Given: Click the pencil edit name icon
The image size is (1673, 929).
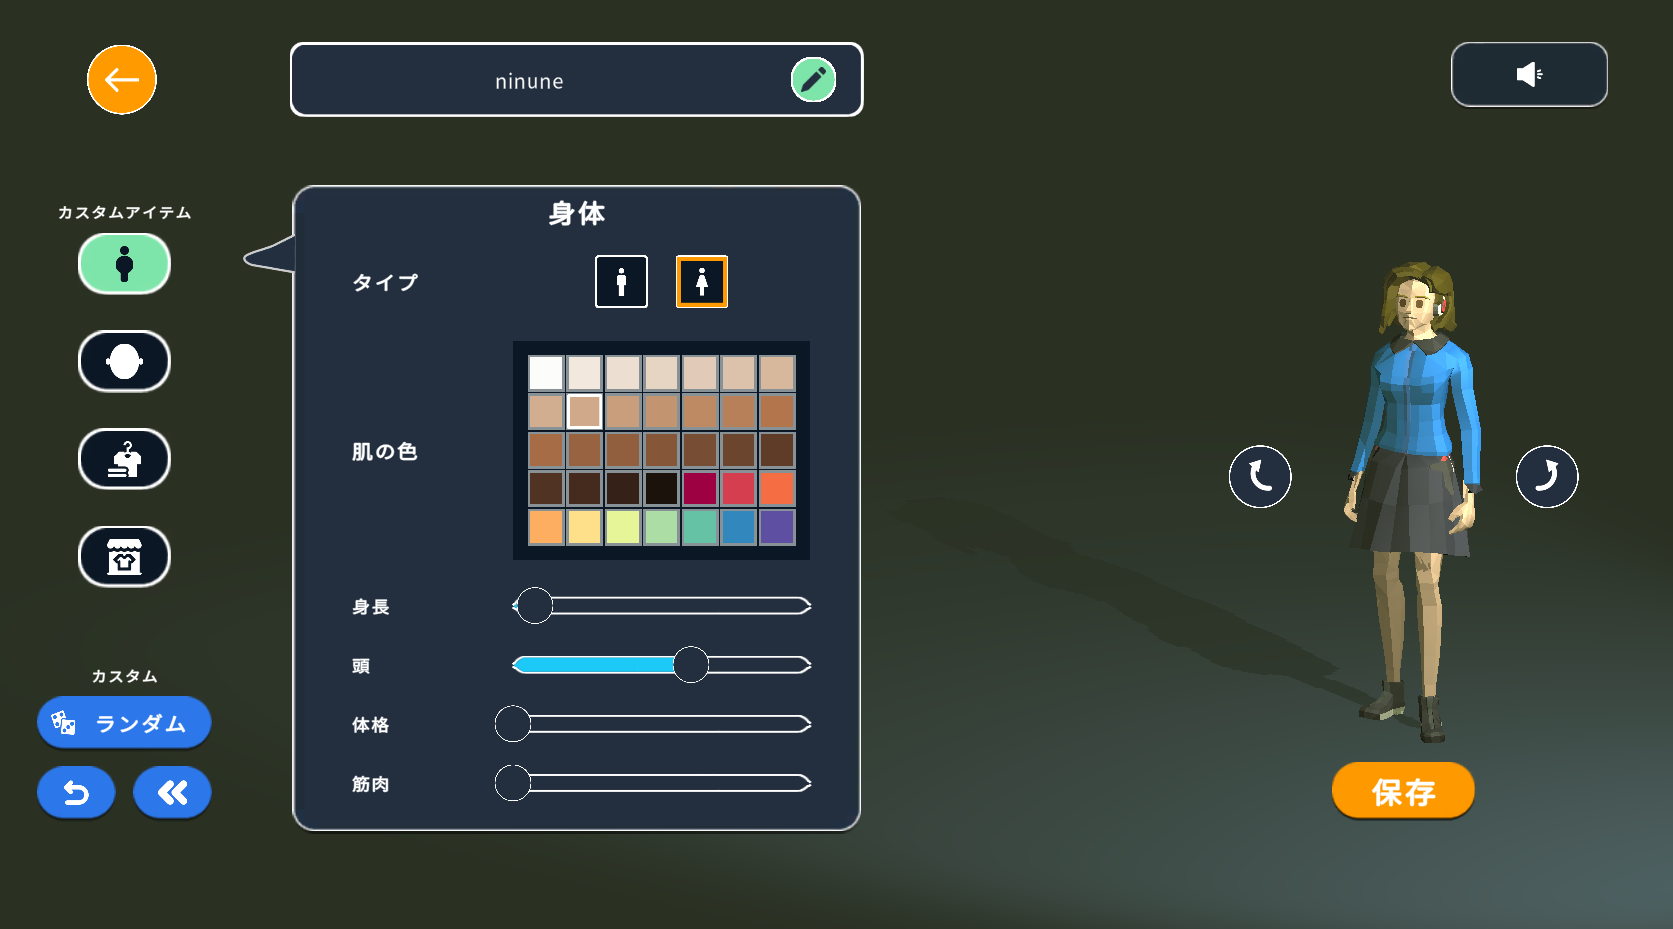Looking at the screenshot, I should pyautogui.click(x=813, y=80).
